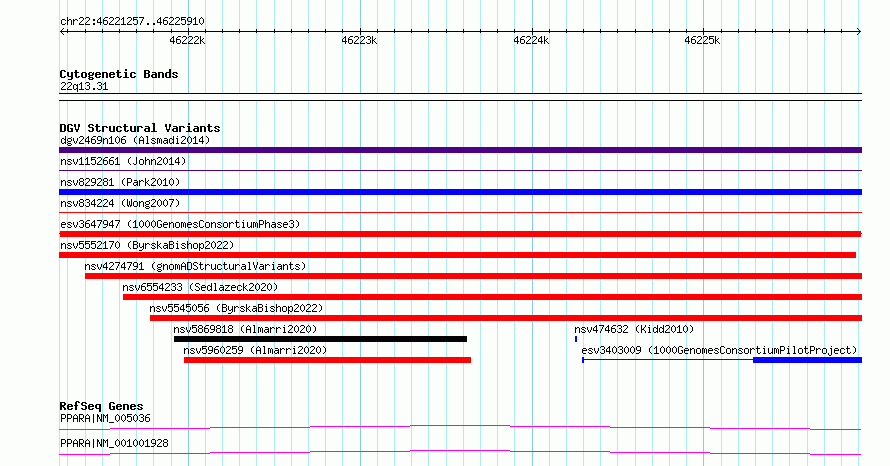Click the left arrow of the ruler
Screen dimensions: 890x466
coord(62,32)
